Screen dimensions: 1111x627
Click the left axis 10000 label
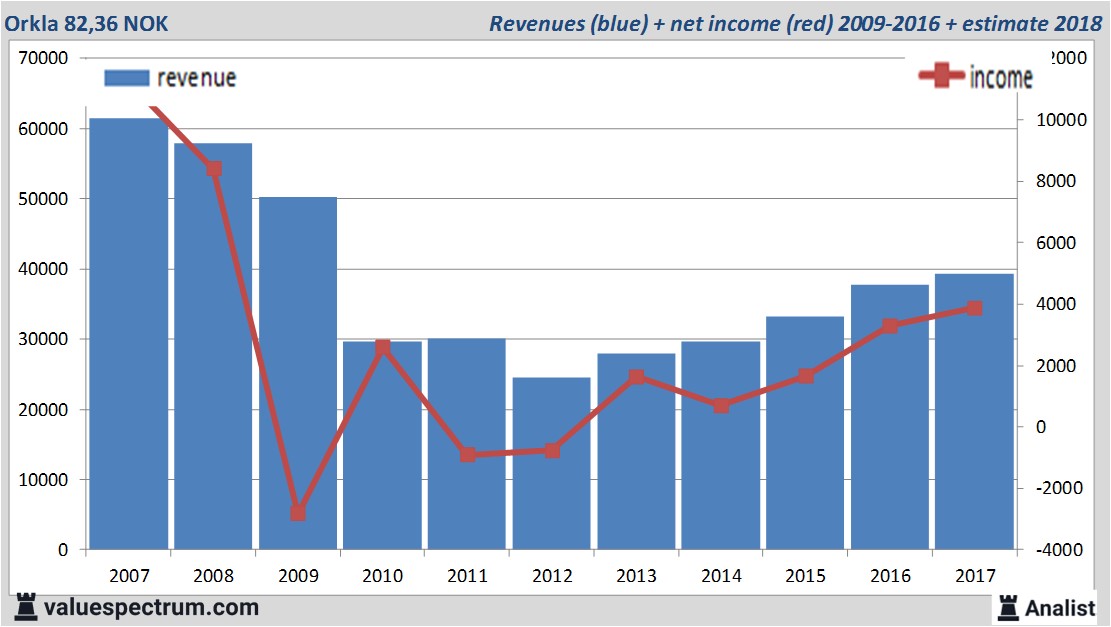pyautogui.click(x=43, y=480)
